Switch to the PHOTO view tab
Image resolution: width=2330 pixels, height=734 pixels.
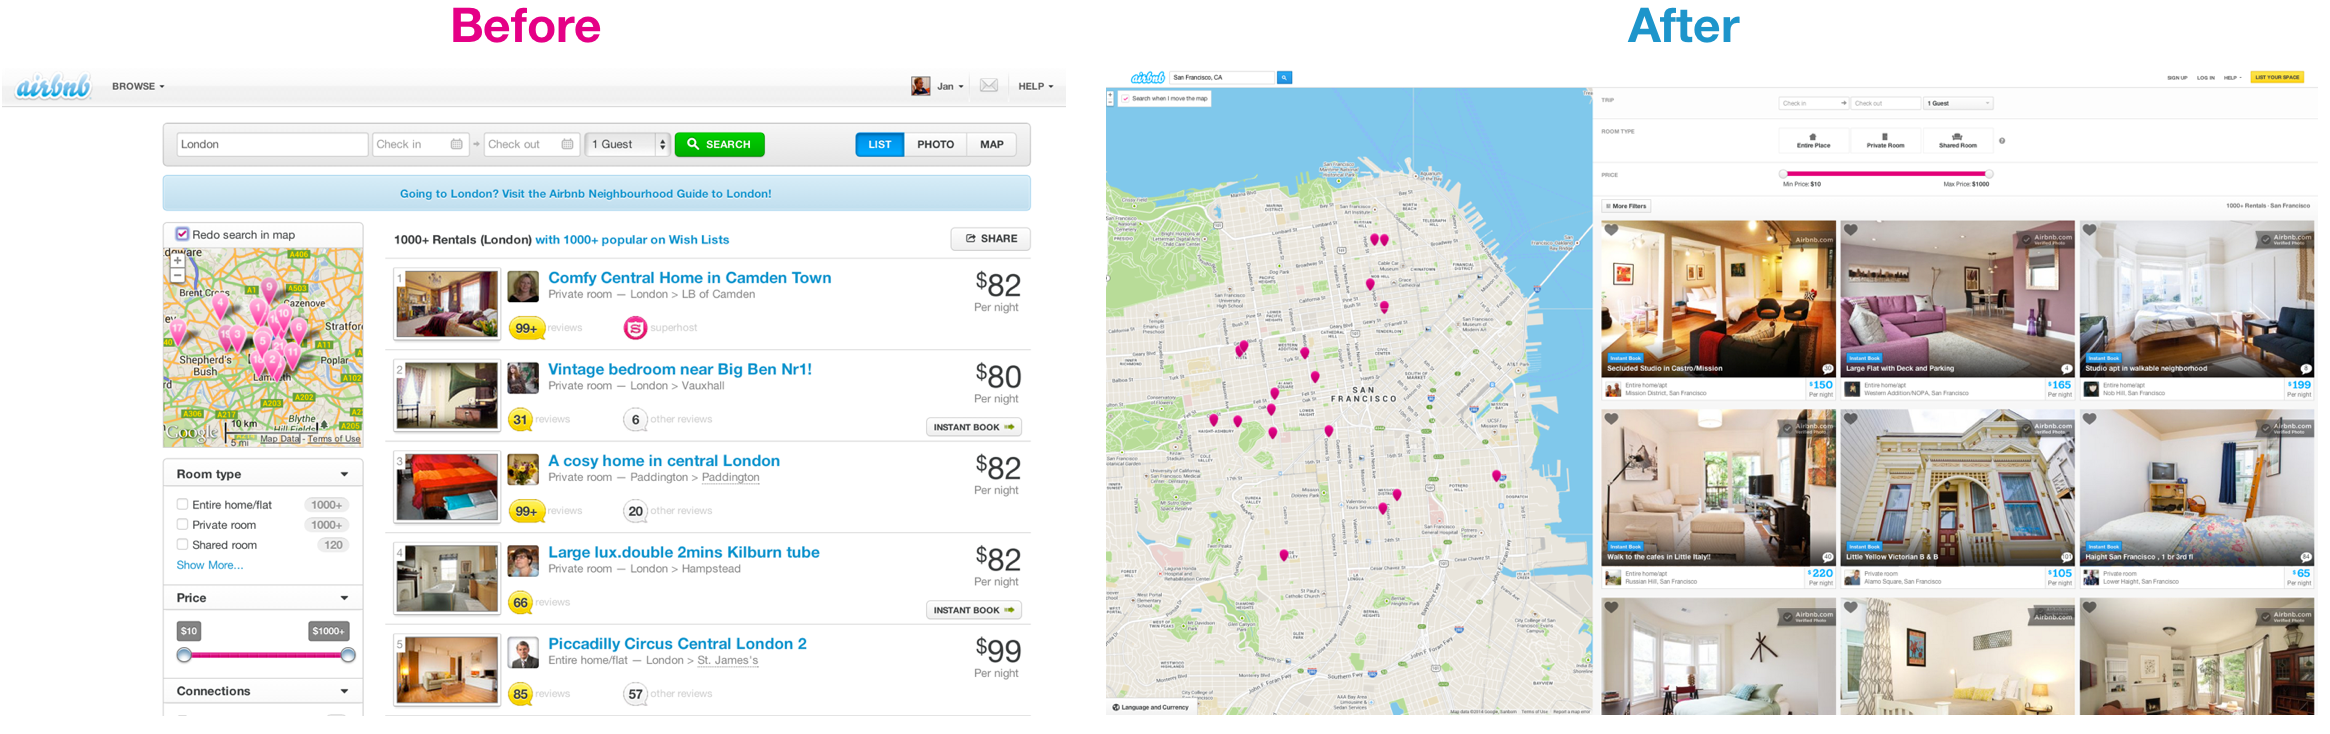pyautogui.click(x=936, y=144)
